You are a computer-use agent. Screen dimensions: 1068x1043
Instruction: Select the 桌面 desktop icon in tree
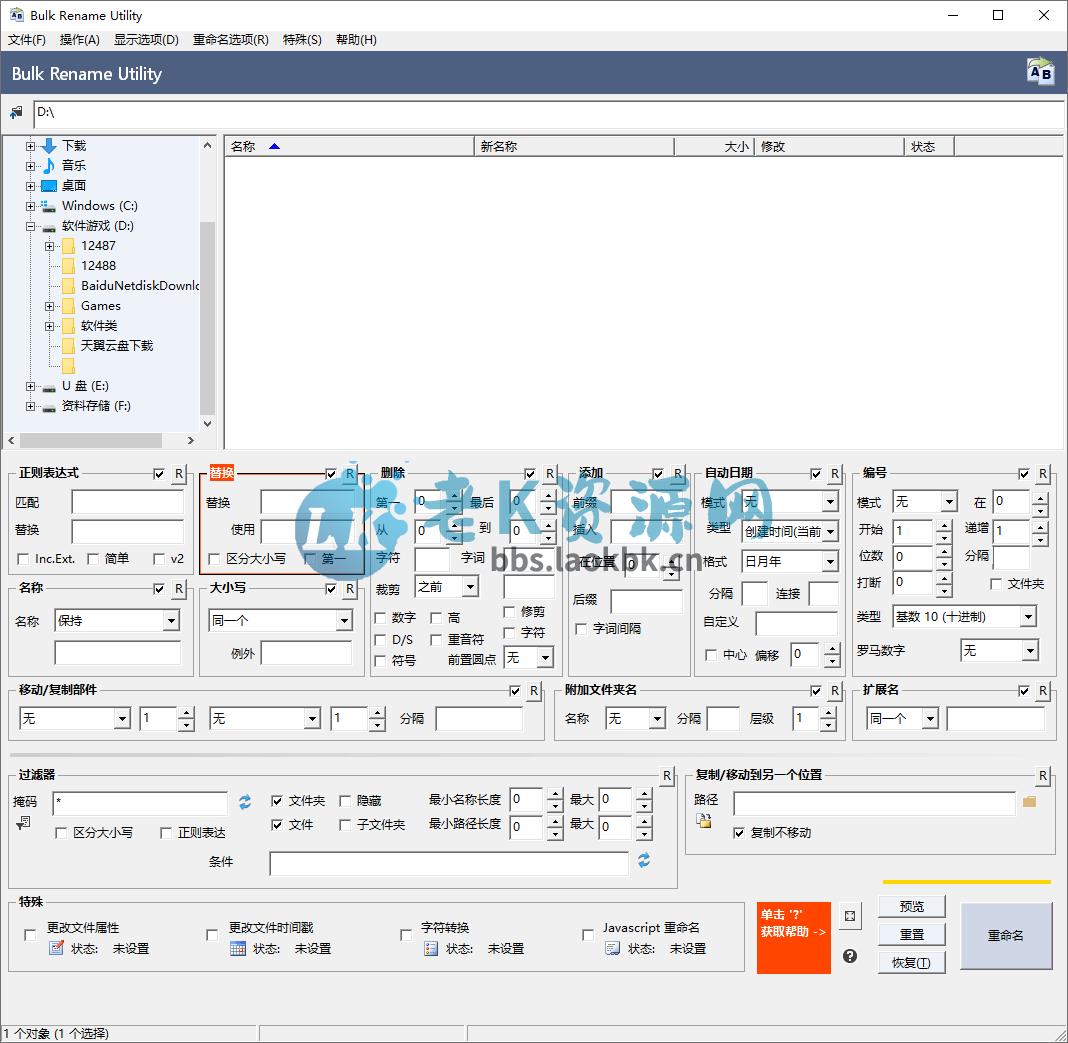tap(49, 186)
